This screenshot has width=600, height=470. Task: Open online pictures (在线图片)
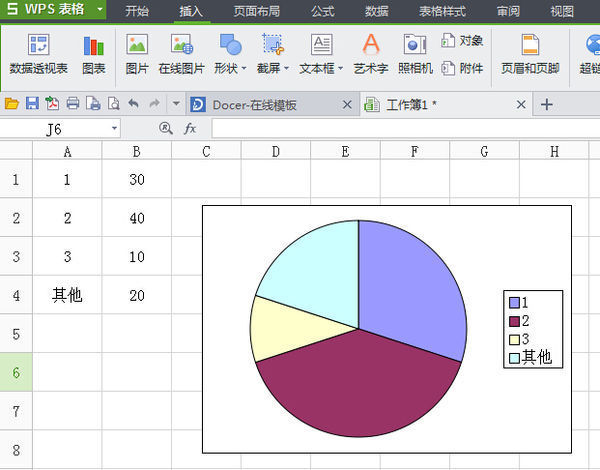point(182,54)
